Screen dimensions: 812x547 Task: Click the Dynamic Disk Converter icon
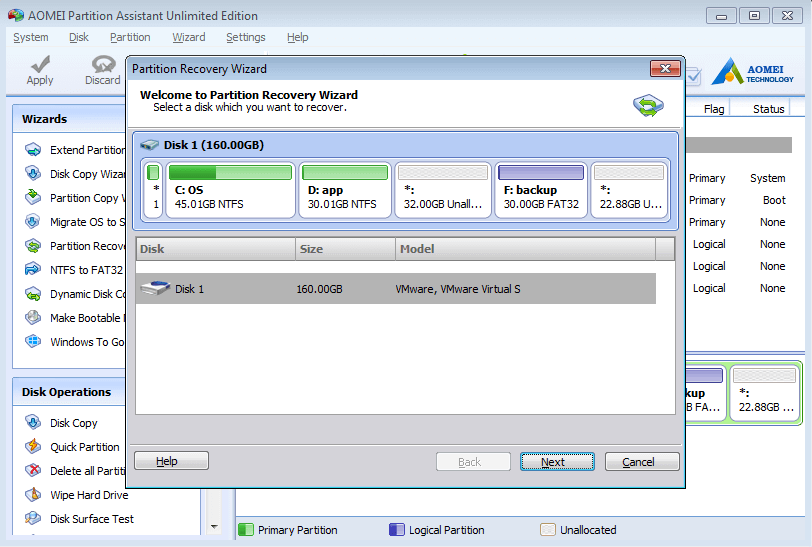point(33,294)
